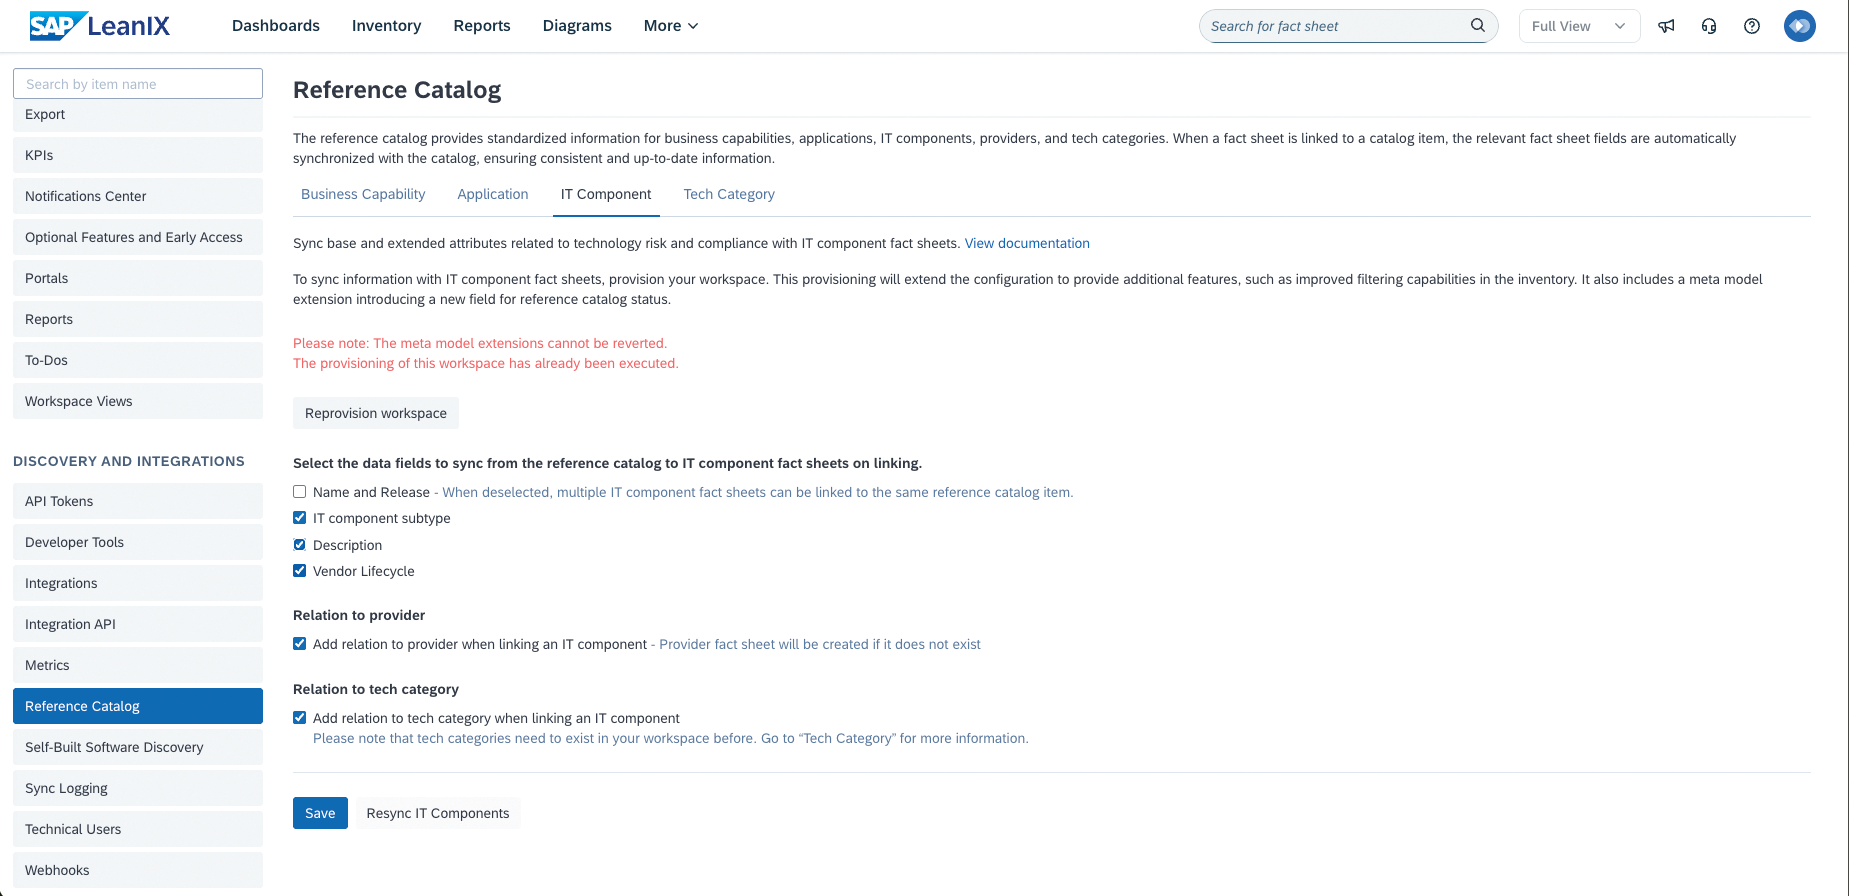Switch to the Business Capability tab

pyautogui.click(x=363, y=194)
